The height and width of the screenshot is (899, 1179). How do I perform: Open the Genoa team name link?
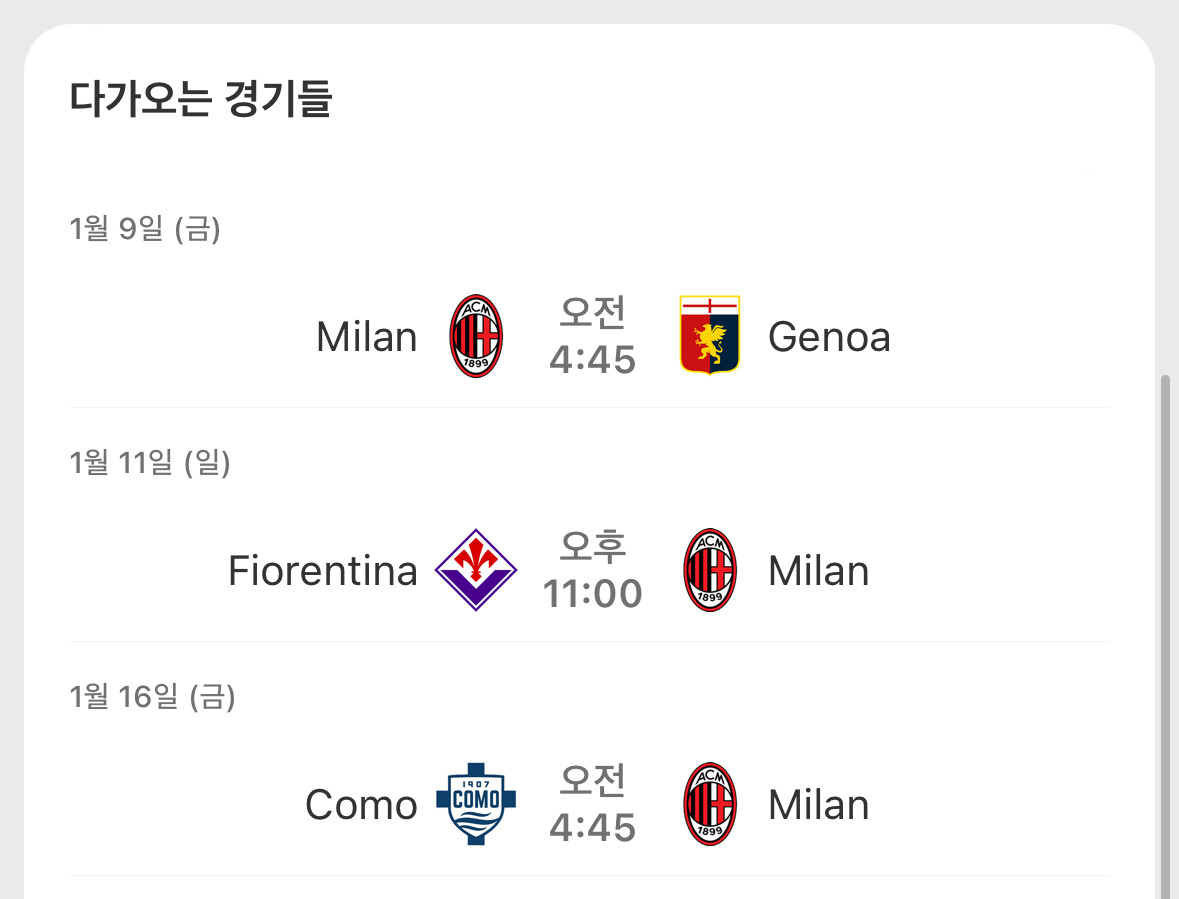click(x=829, y=337)
